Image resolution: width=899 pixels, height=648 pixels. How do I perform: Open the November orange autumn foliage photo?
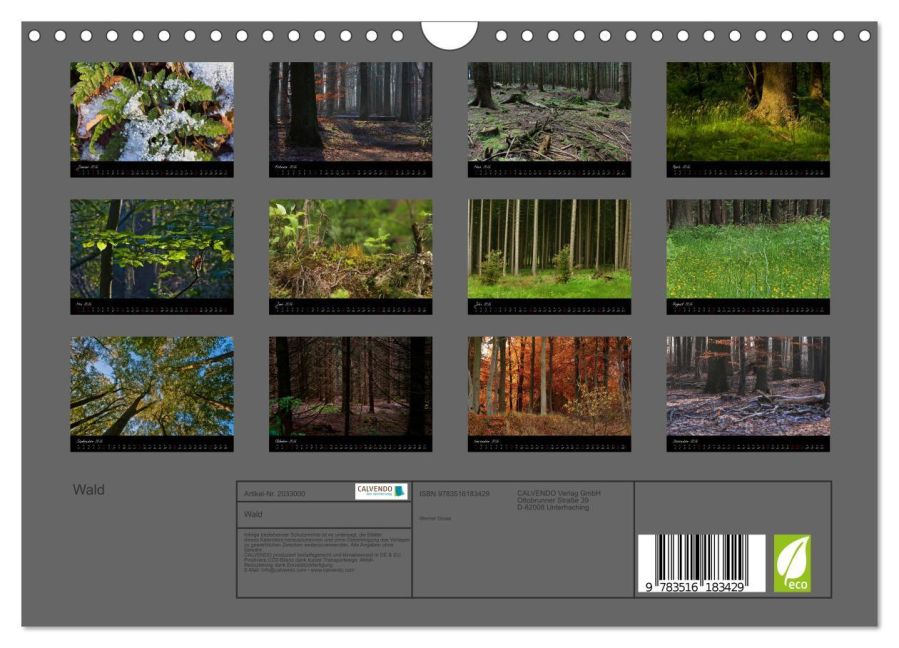pyautogui.click(x=549, y=386)
